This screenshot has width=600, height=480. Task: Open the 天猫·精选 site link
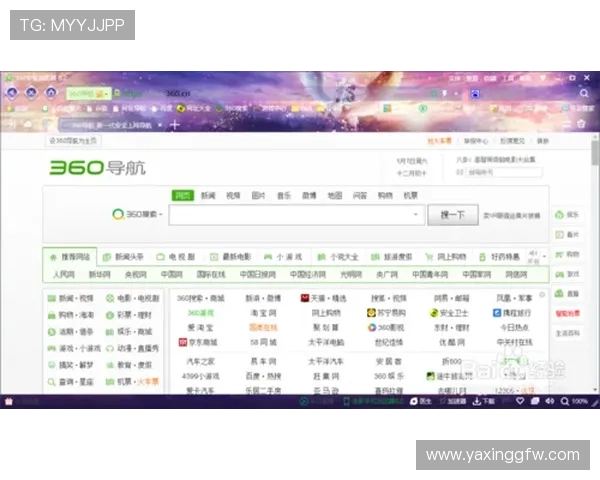coord(323,298)
